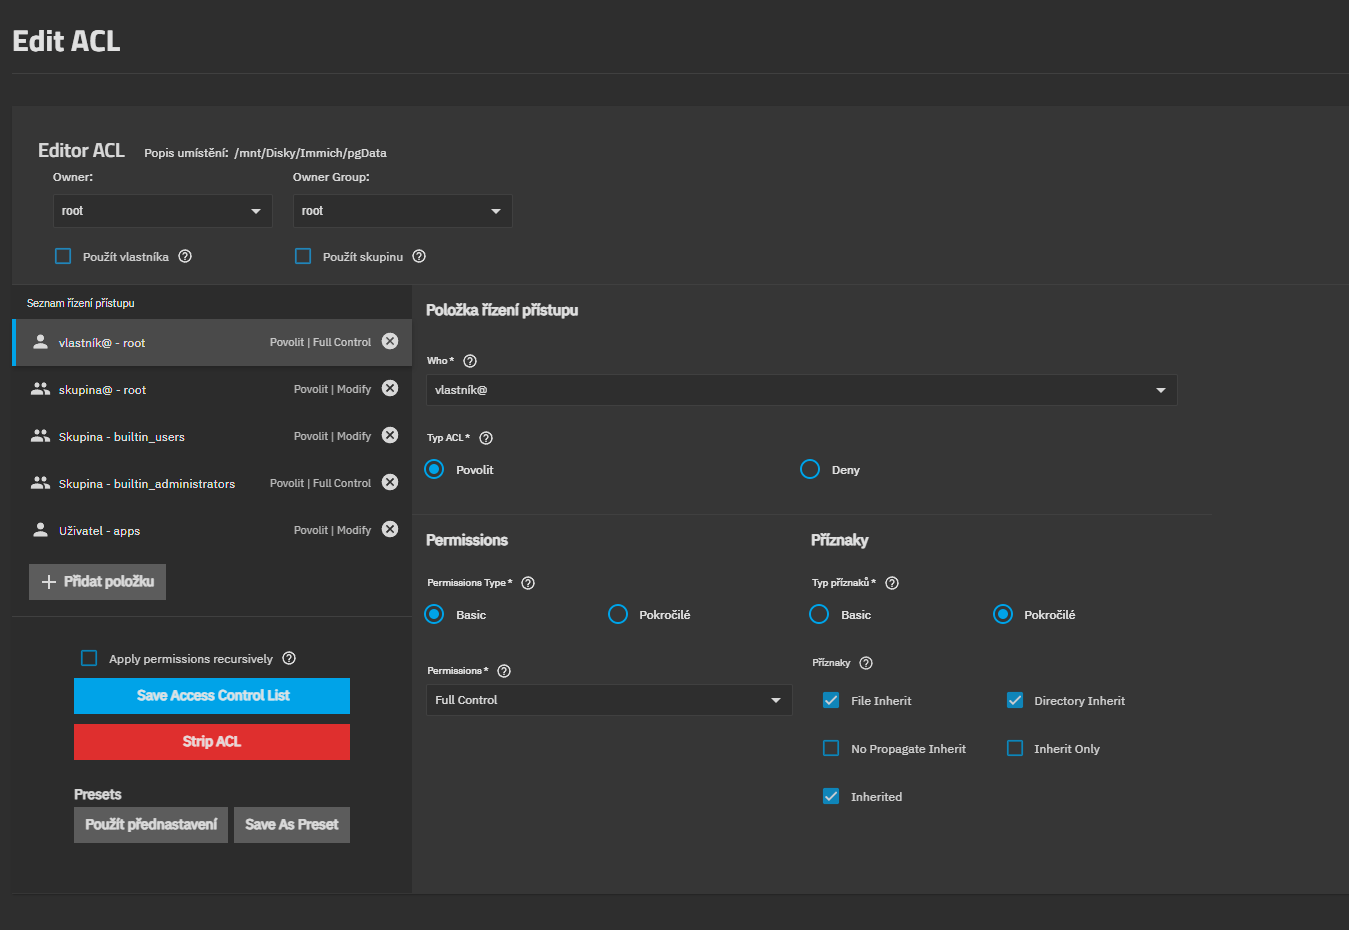
Task: Expand the Owner Group dropdown
Action: (x=402, y=211)
